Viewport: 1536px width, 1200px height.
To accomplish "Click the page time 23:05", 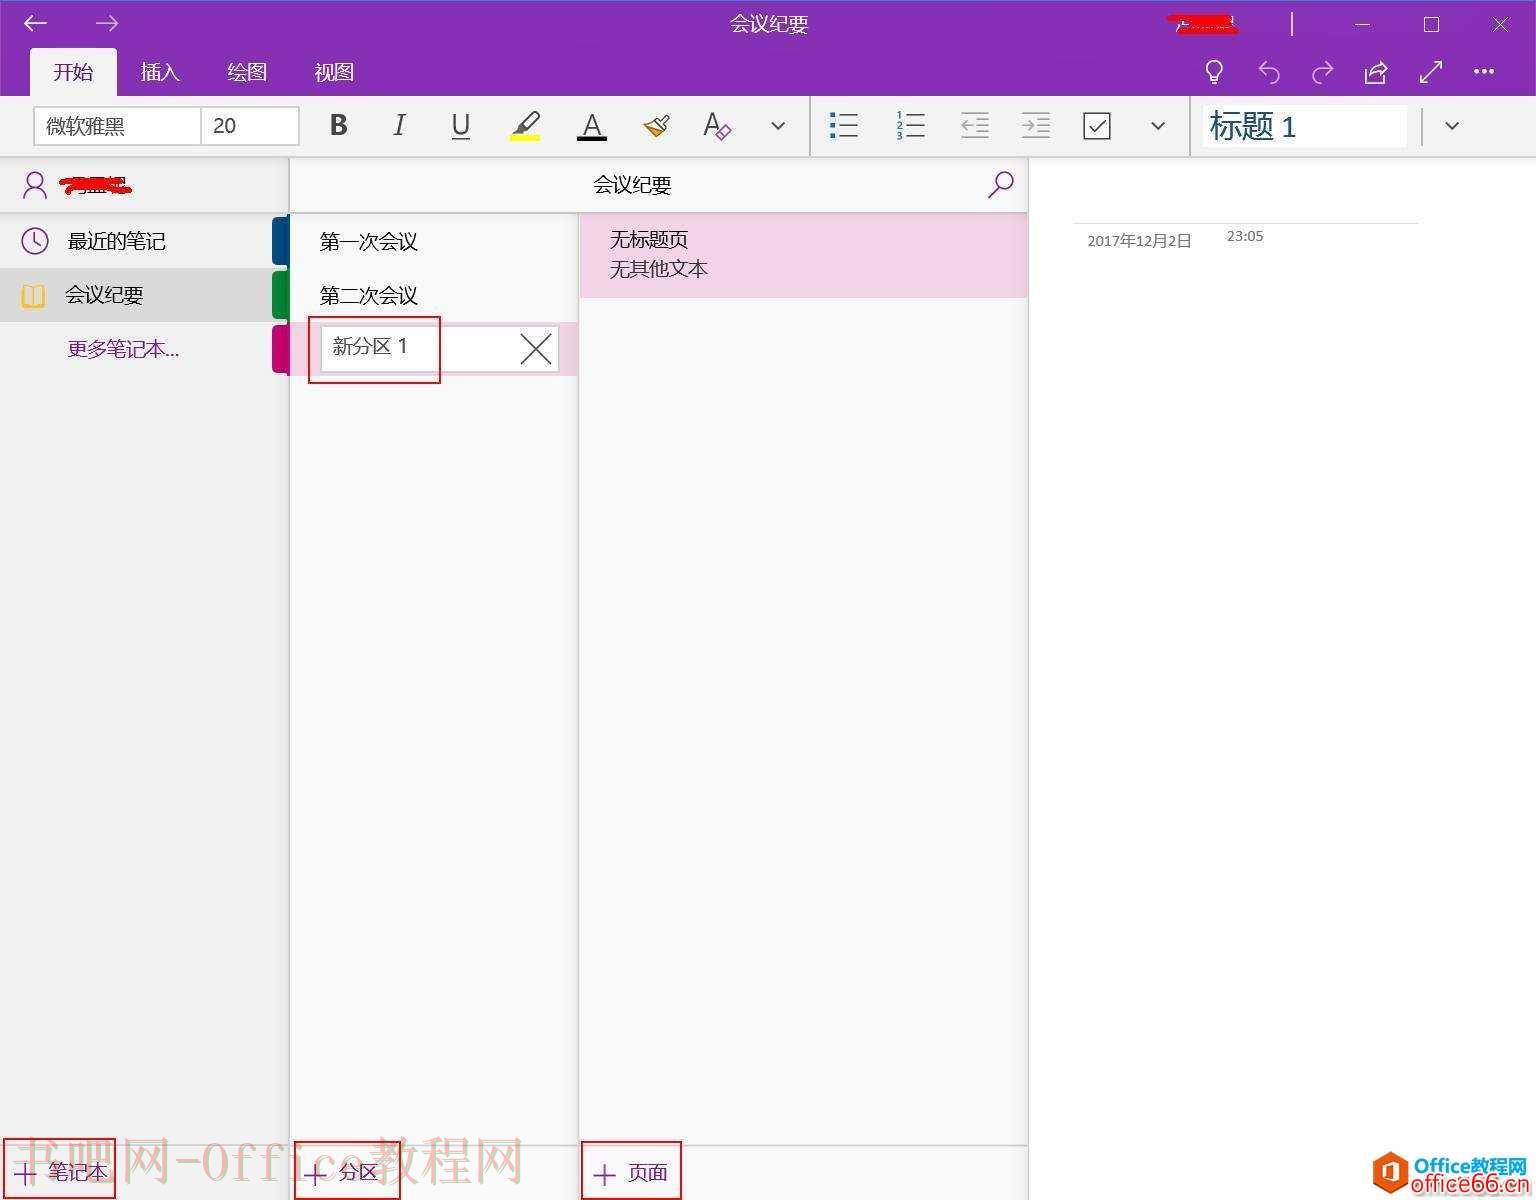I will click(1245, 236).
